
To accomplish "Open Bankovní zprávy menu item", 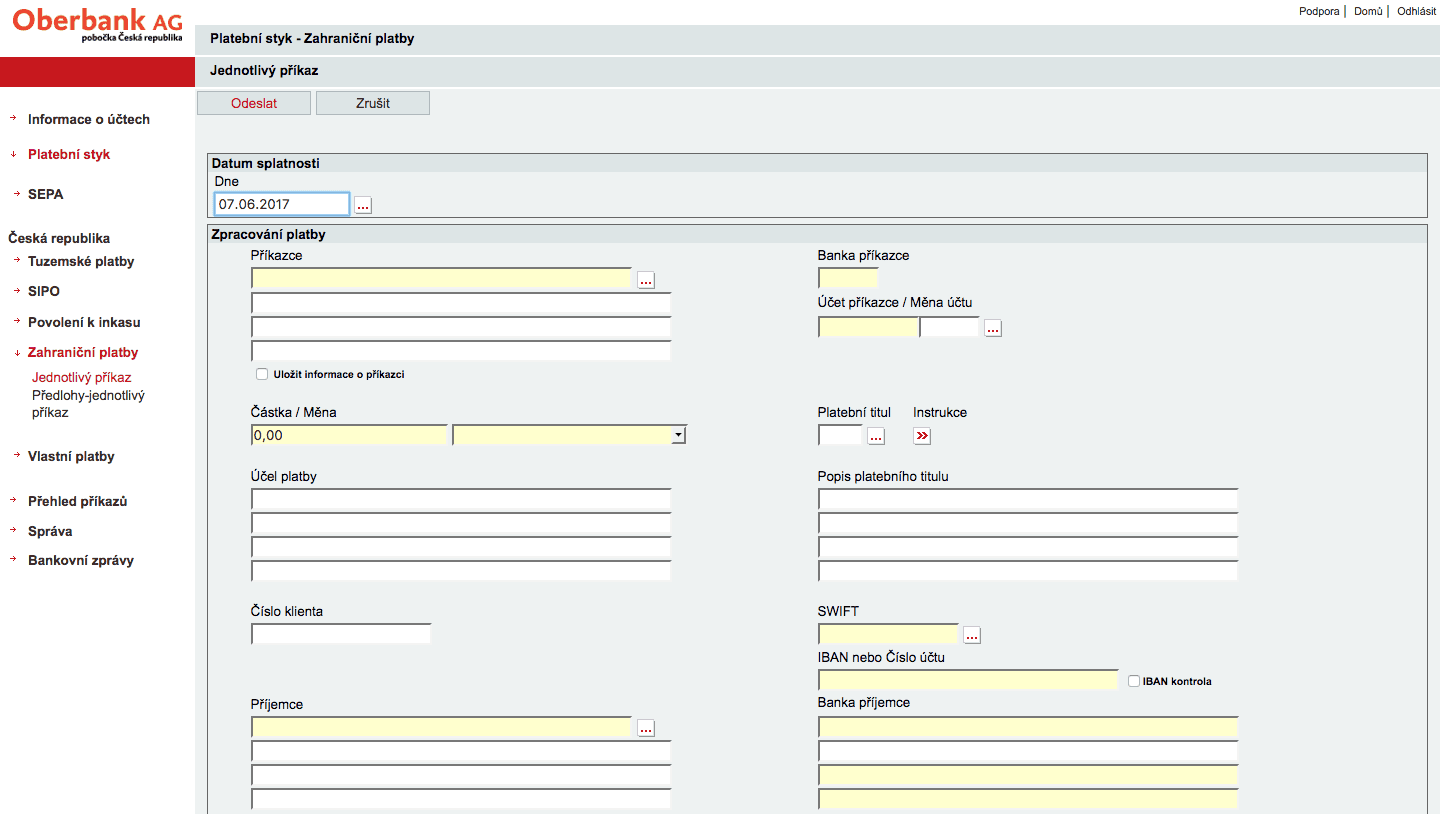I will pyautogui.click(x=81, y=560).
